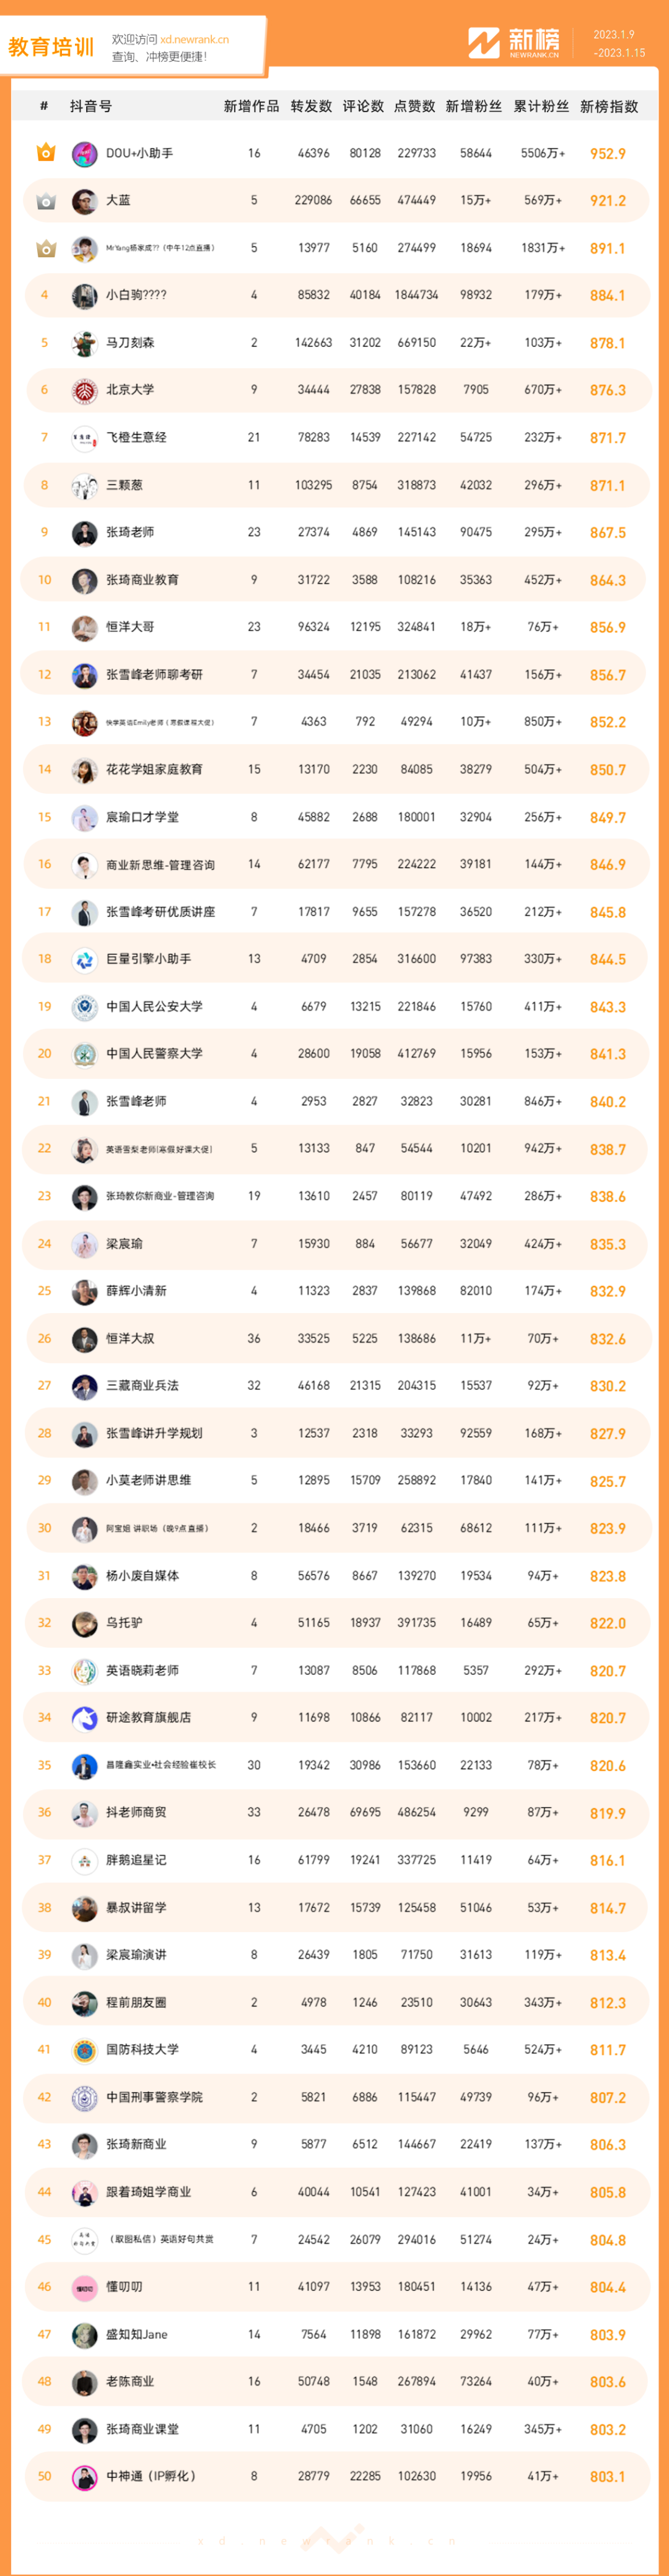Image resolution: width=669 pixels, height=2576 pixels.
Task: Open DOU+小助手 avatar
Action: click(84, 154)
